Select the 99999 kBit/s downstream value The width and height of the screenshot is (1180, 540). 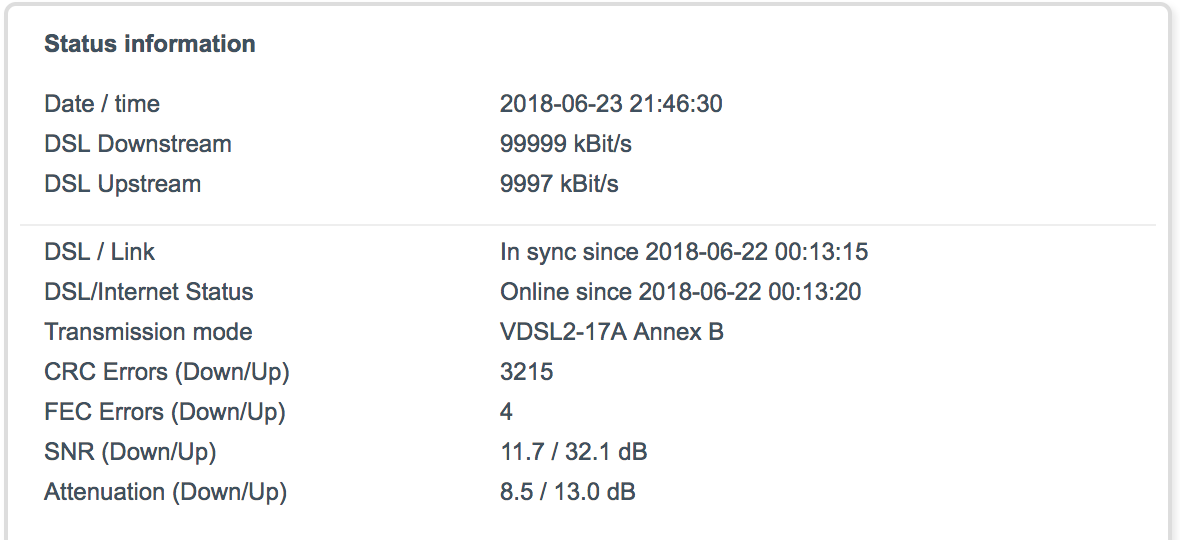566,144
